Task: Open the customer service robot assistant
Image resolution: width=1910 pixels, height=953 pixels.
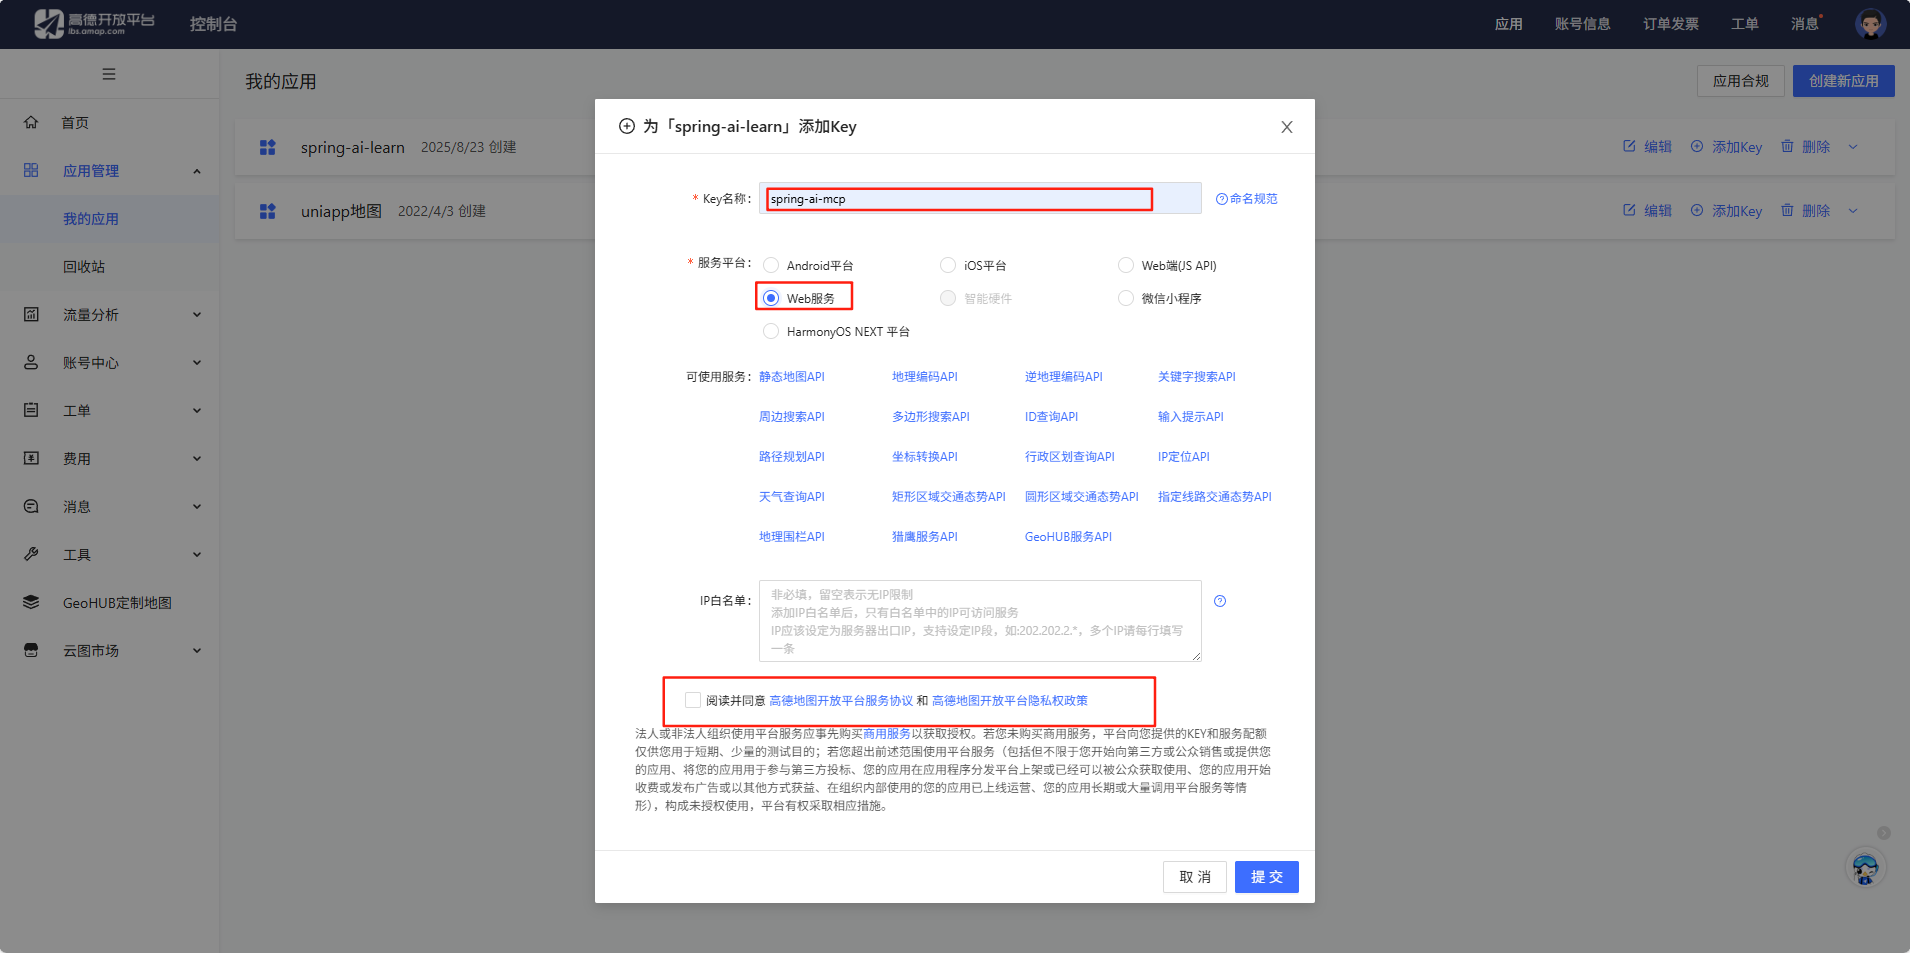Action: coord(1865,867)
